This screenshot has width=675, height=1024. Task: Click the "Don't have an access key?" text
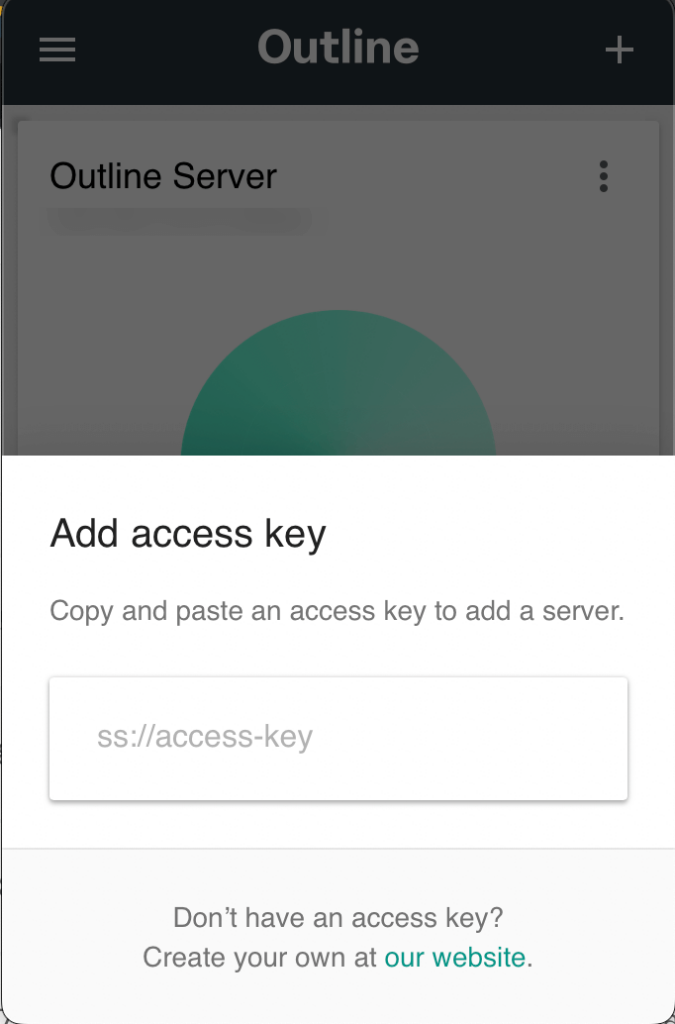[x=338, y=918]
